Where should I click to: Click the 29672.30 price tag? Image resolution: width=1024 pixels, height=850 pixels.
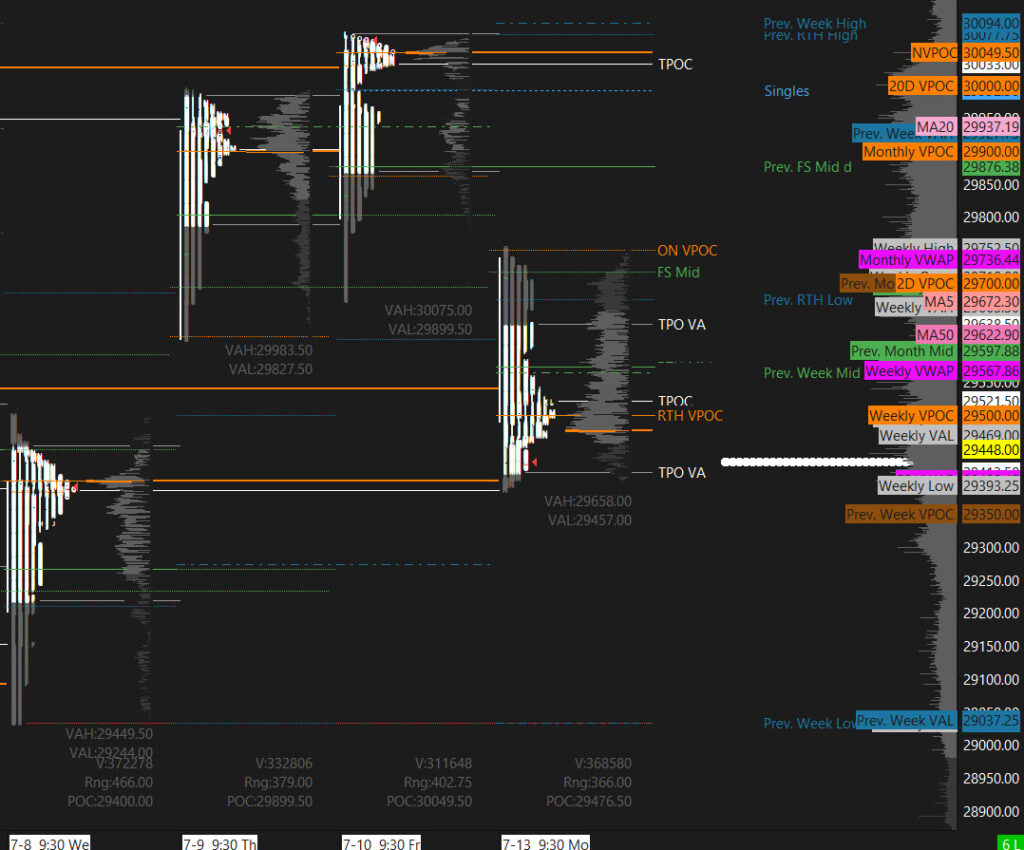(x=991, y=302)
